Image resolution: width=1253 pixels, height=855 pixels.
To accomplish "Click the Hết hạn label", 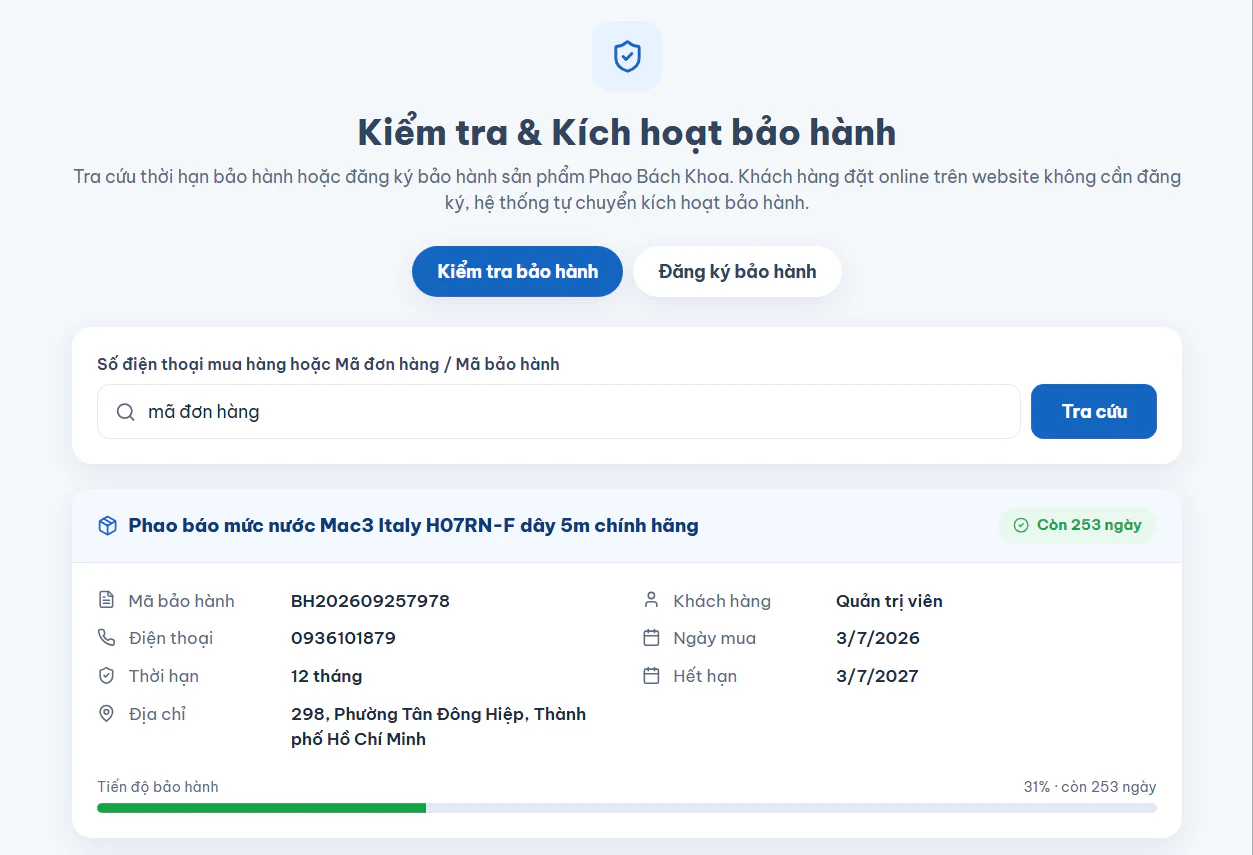I will coord(705,676).
